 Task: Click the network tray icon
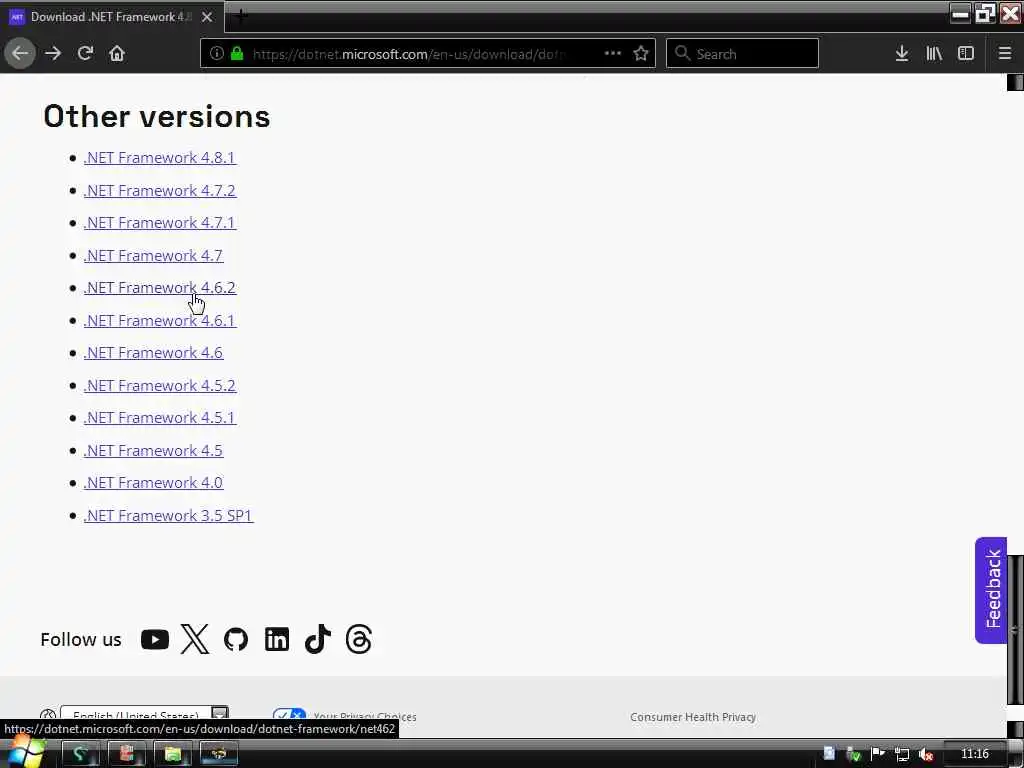tap(902, 755)
